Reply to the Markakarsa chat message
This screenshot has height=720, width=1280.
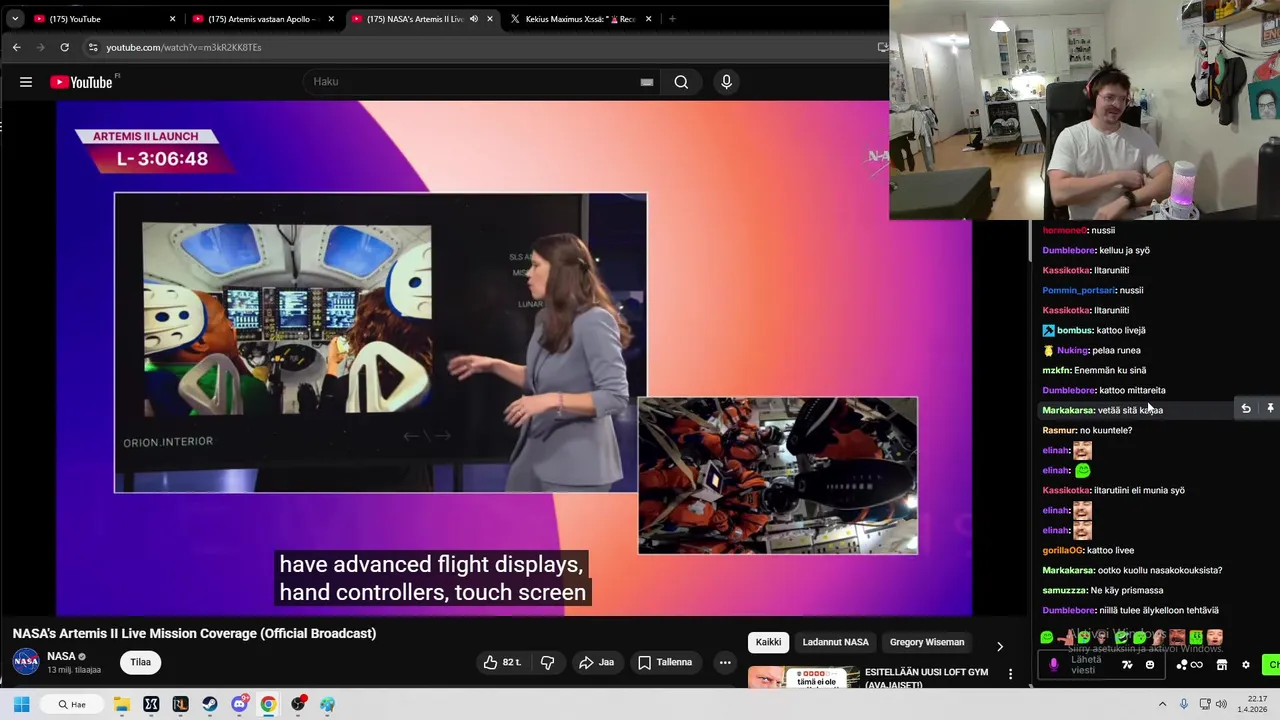click(1246, 409)
